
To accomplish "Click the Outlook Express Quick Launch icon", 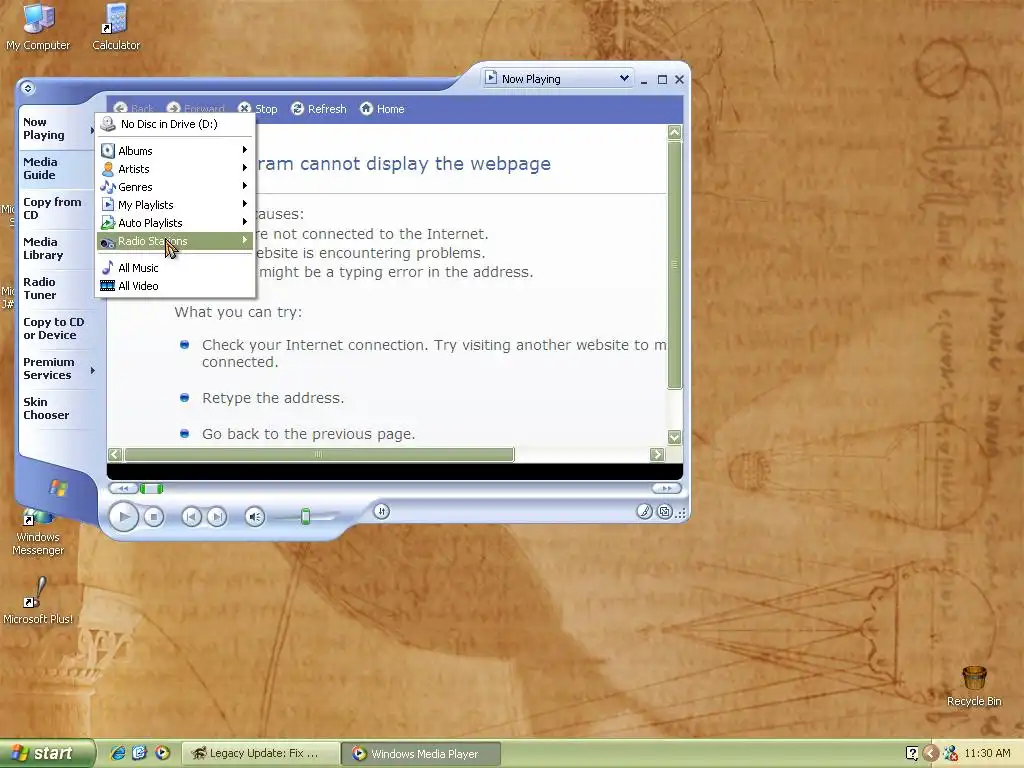I will pos(140,753).
